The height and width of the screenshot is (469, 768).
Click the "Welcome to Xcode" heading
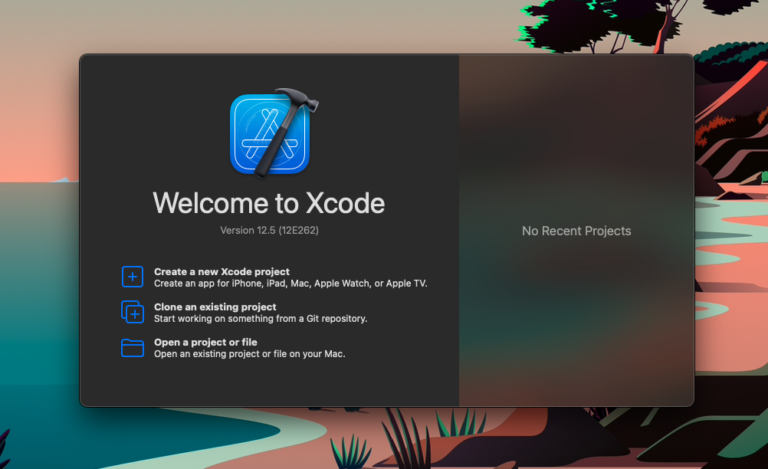coord(269,203)
